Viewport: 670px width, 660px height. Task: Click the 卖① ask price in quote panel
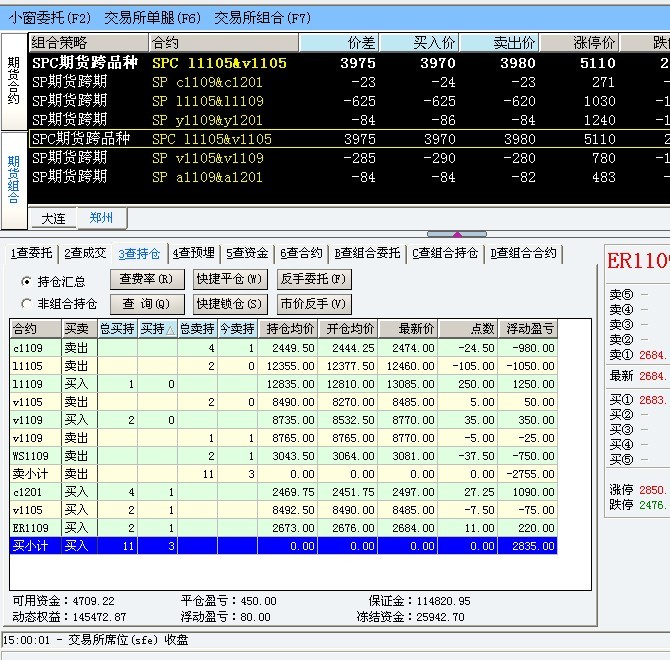coord(653,355)
